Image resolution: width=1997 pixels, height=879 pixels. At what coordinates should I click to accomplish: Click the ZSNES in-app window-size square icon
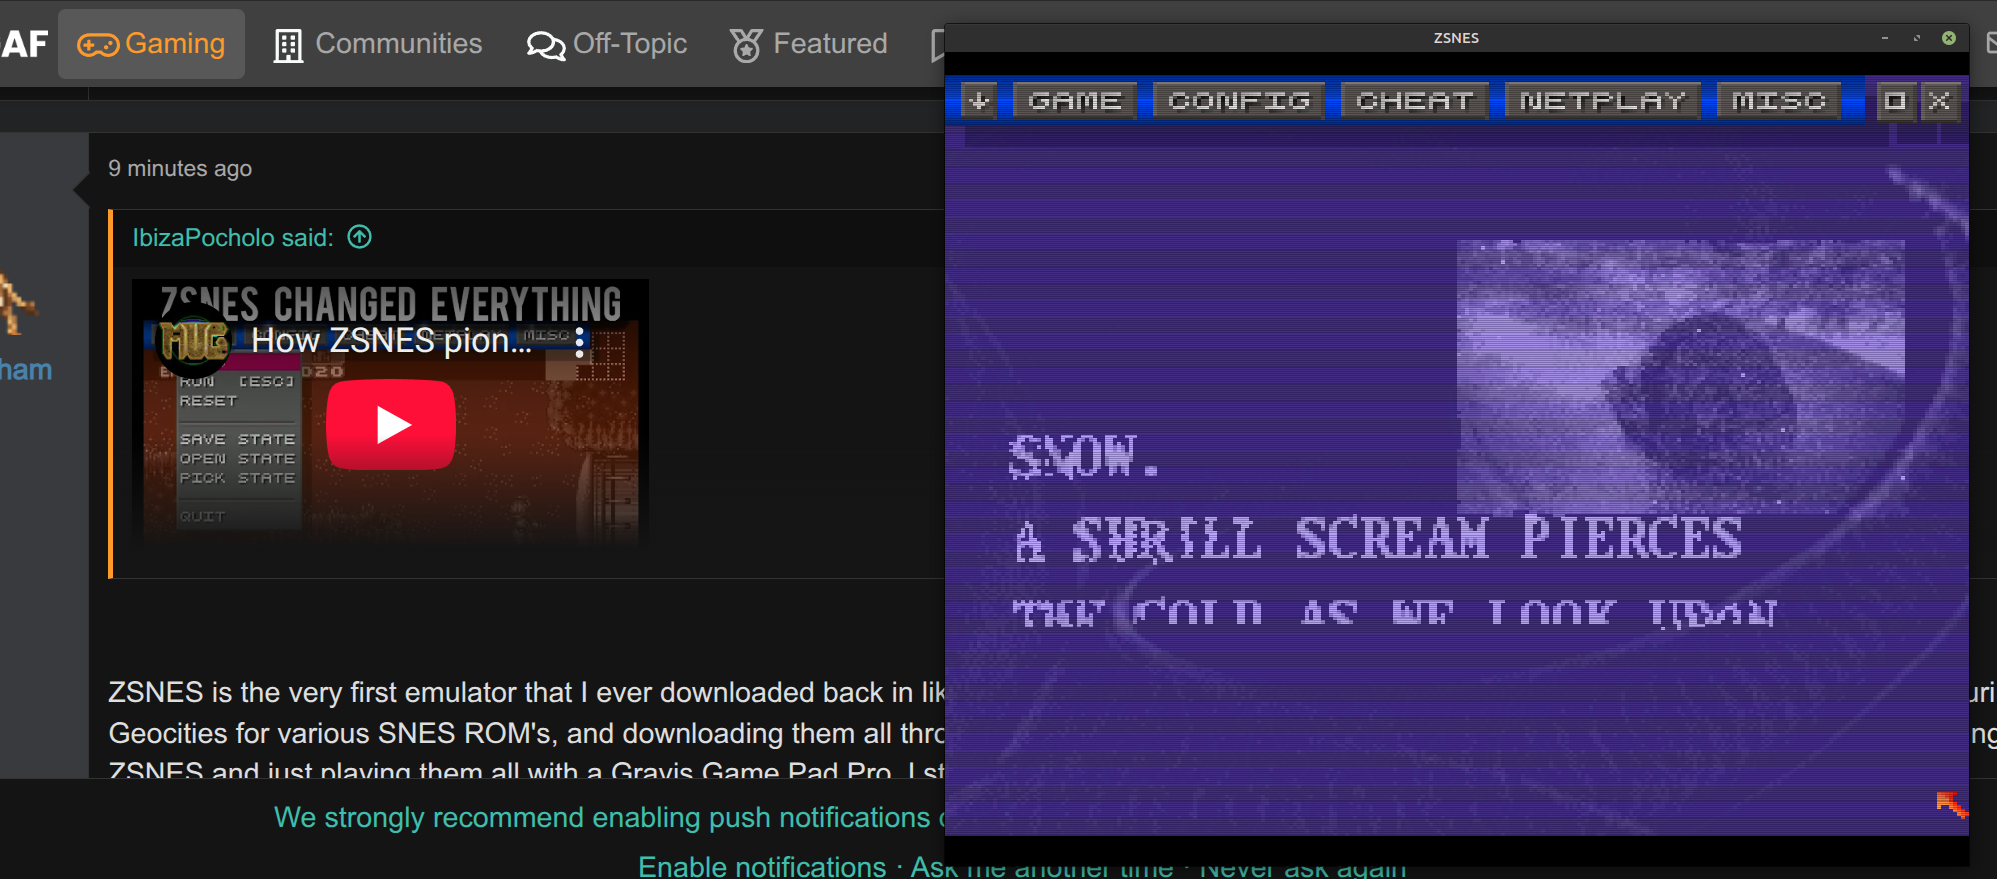tap(1895, 101)
